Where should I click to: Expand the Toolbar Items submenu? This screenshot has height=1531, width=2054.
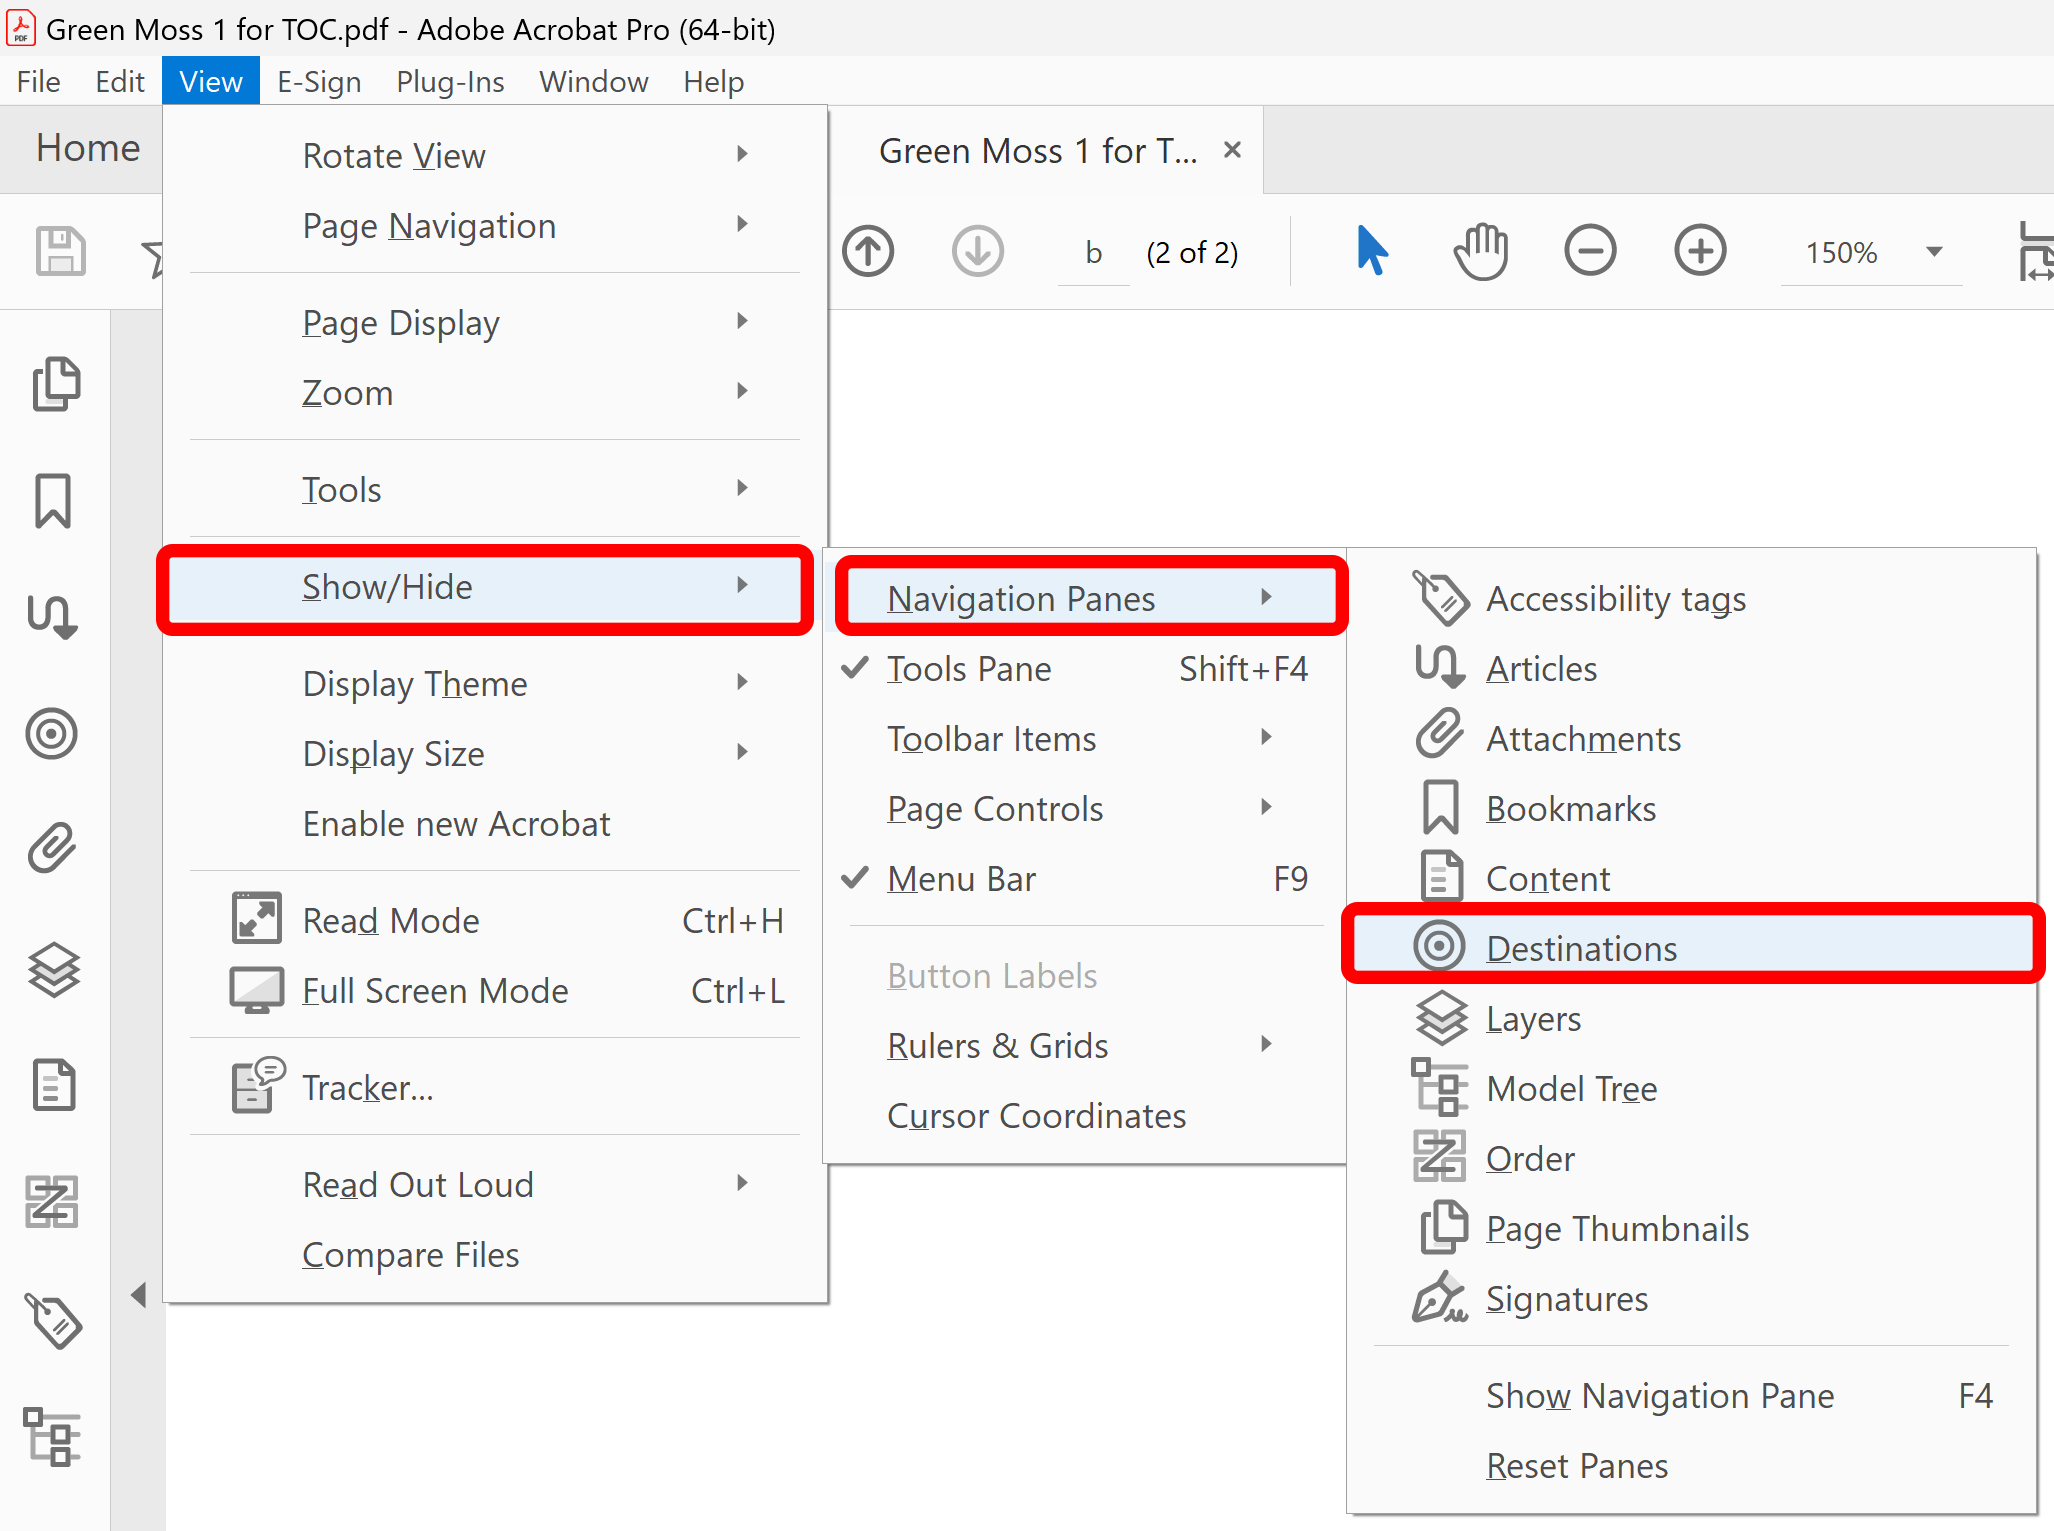click(x=991, y=738)
